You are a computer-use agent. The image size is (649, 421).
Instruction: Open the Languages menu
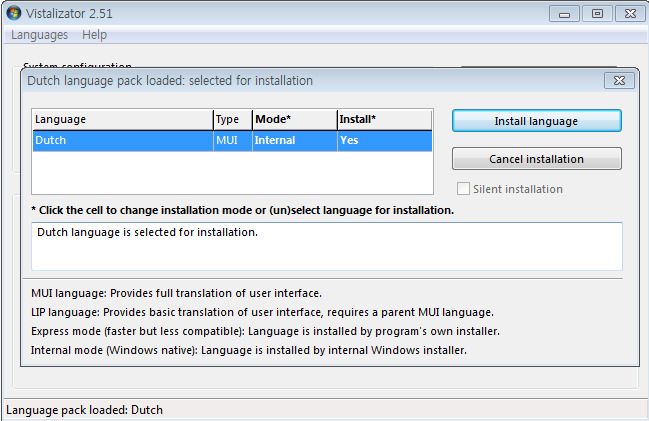point(39,35)
